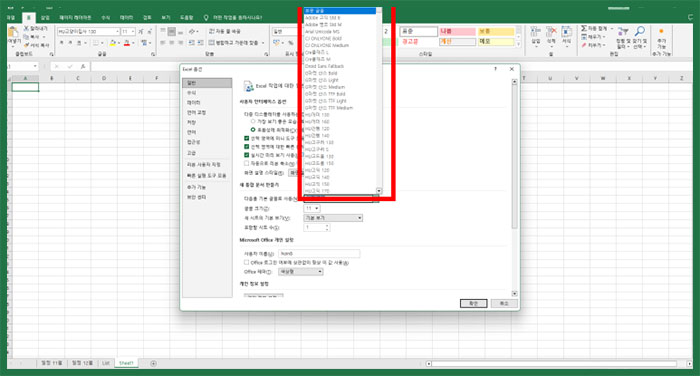The image size is (700, 376).
Task: Click the fill color bucket icon
Action: click(x=112, y=43)
